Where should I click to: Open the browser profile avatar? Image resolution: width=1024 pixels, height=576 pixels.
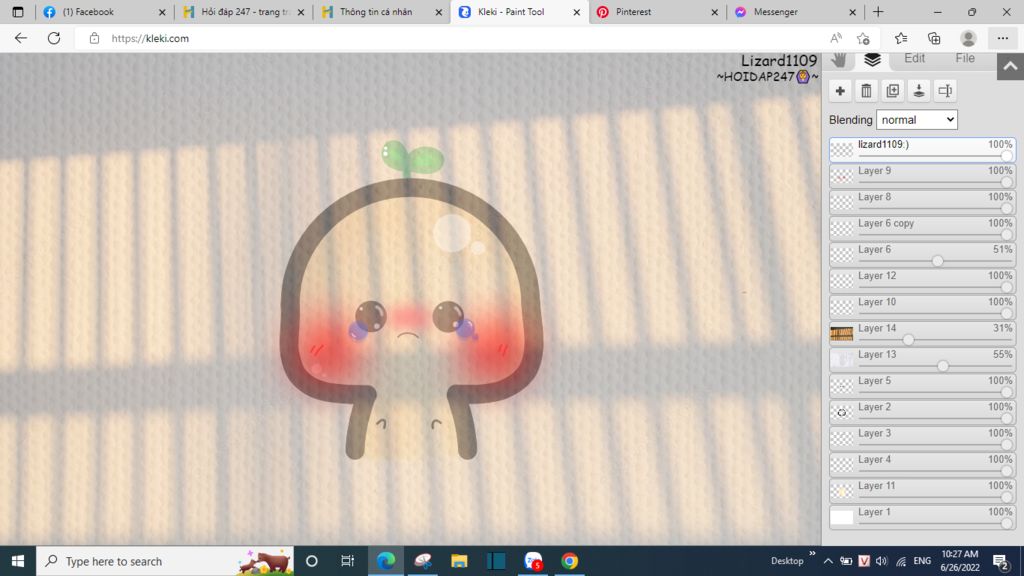[x=968, y=38]
